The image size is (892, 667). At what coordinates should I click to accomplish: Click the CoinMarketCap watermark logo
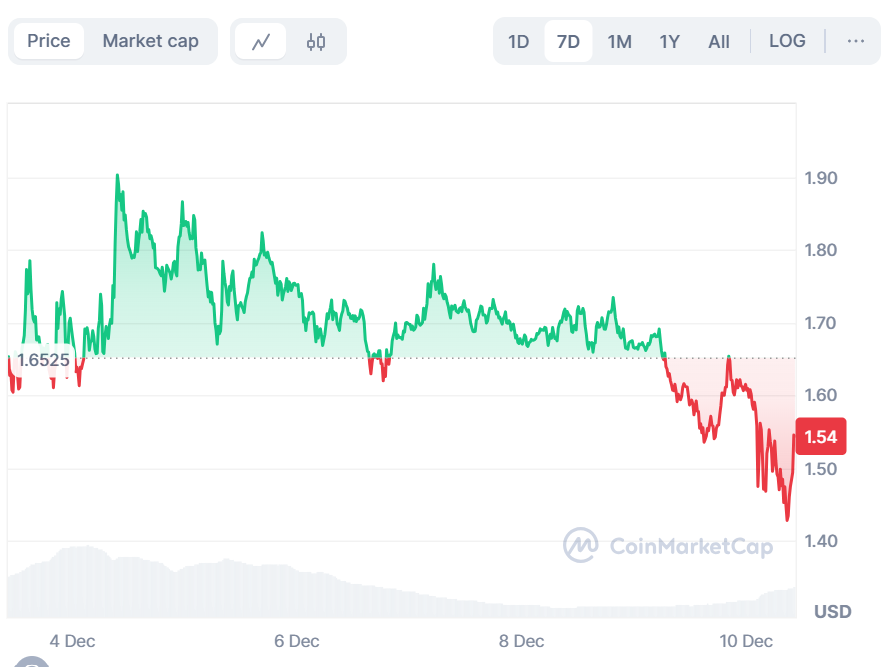tap(667, 546)
